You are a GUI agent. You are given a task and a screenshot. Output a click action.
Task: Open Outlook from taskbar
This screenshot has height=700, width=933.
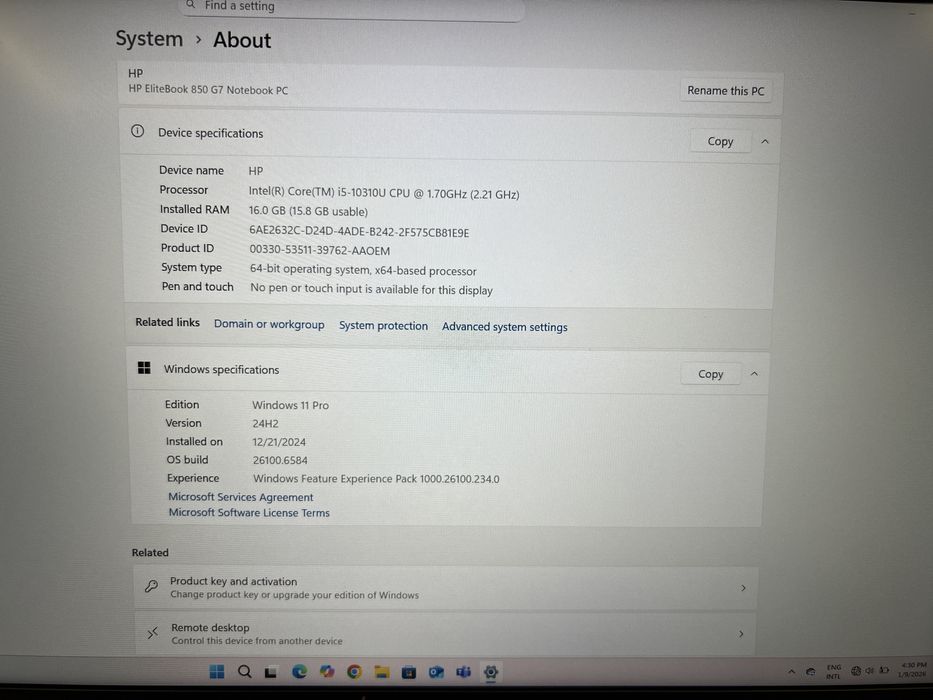[436, 672]
